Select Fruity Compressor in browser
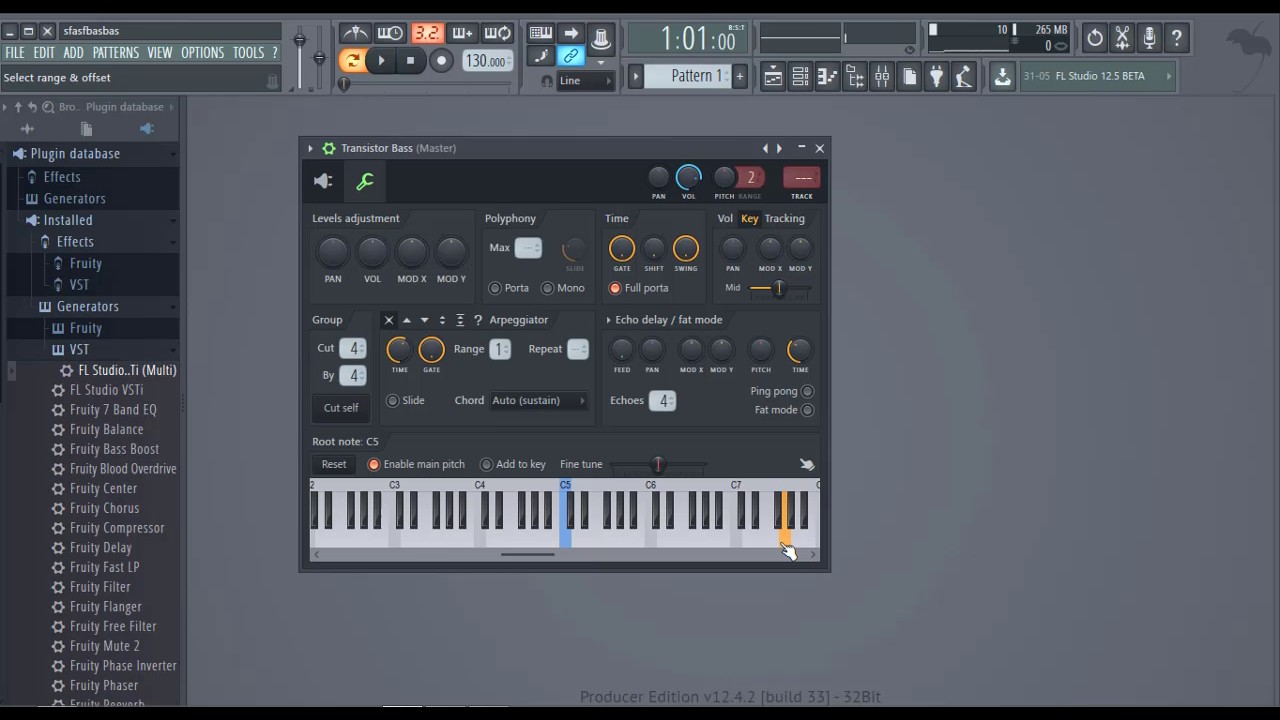Screen dimensions: 1280x720 pos(117,528)
